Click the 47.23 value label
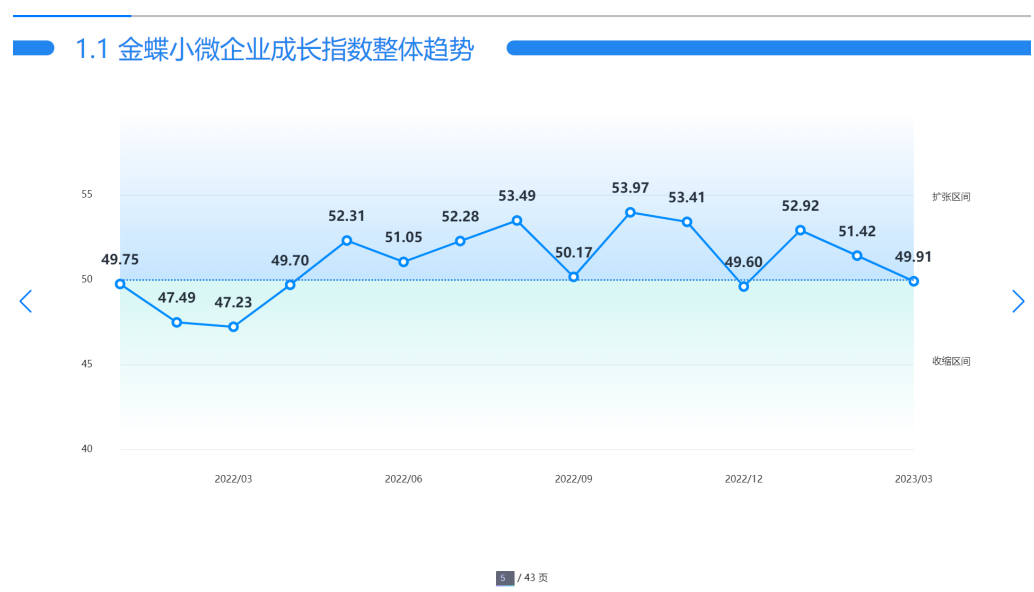Screen dimensions: 1034x592 pyautogui.click(x=233, y=303)
